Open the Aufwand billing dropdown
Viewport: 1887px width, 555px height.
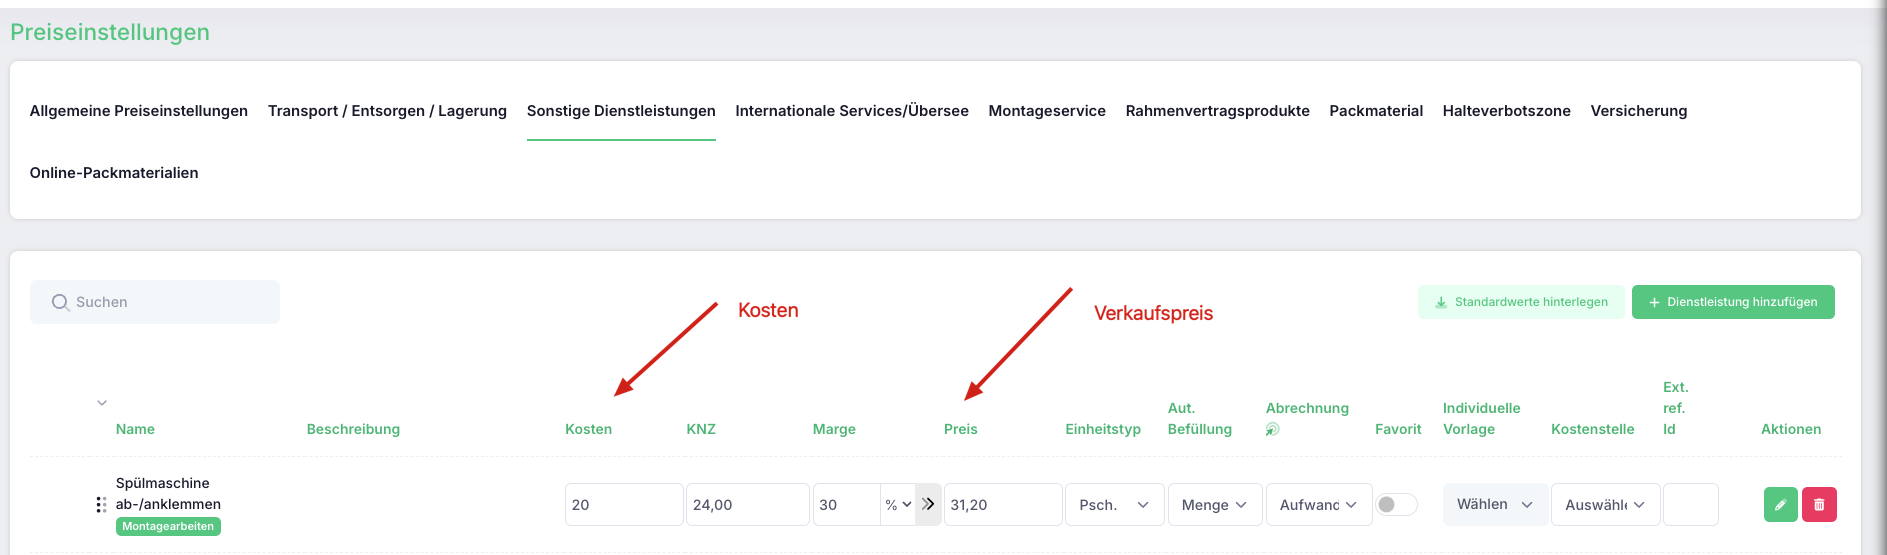(1318, 505)
